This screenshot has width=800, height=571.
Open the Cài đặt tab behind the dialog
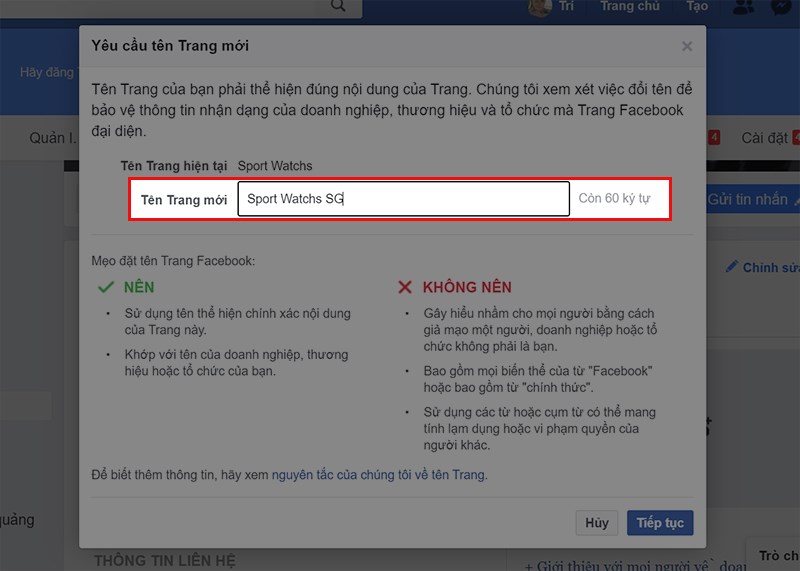764,138
